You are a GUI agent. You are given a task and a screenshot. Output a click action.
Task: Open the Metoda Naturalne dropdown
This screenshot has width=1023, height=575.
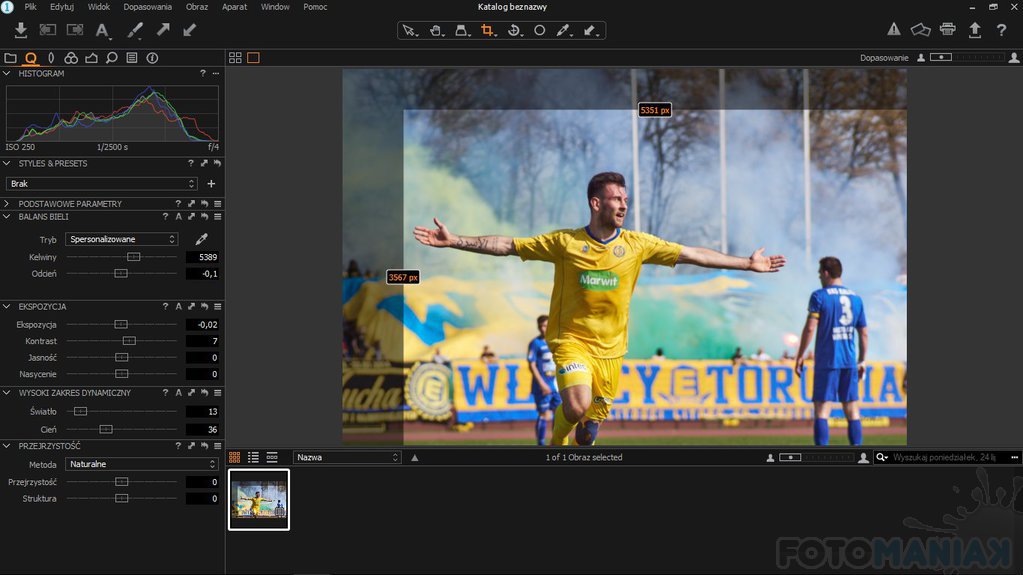click(x=142, y=464)
